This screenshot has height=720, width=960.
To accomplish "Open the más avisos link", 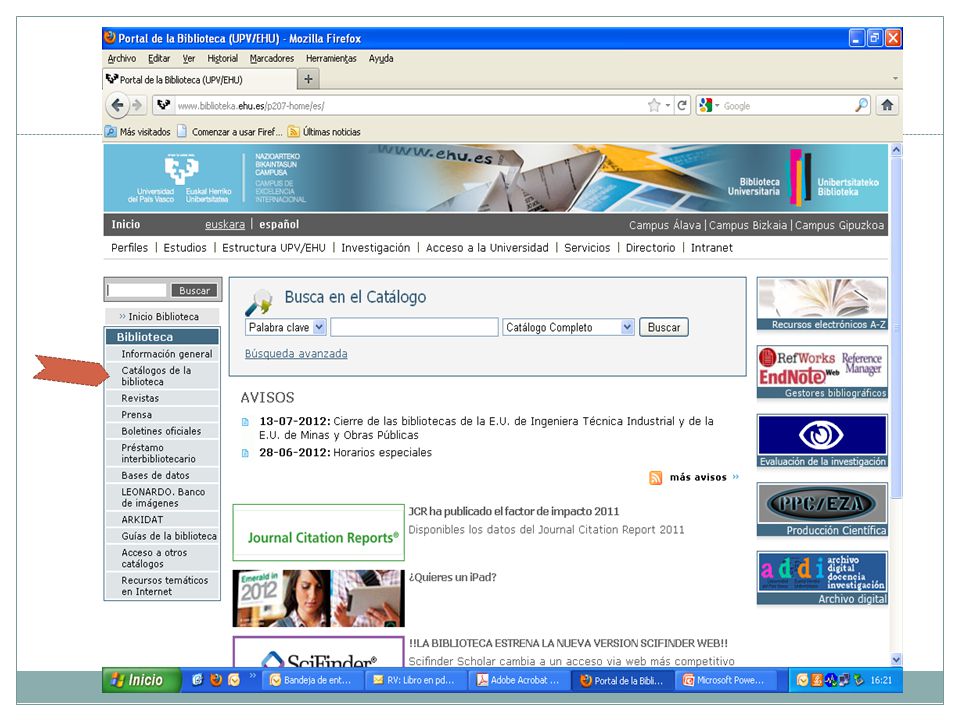I will click(698, 477).
